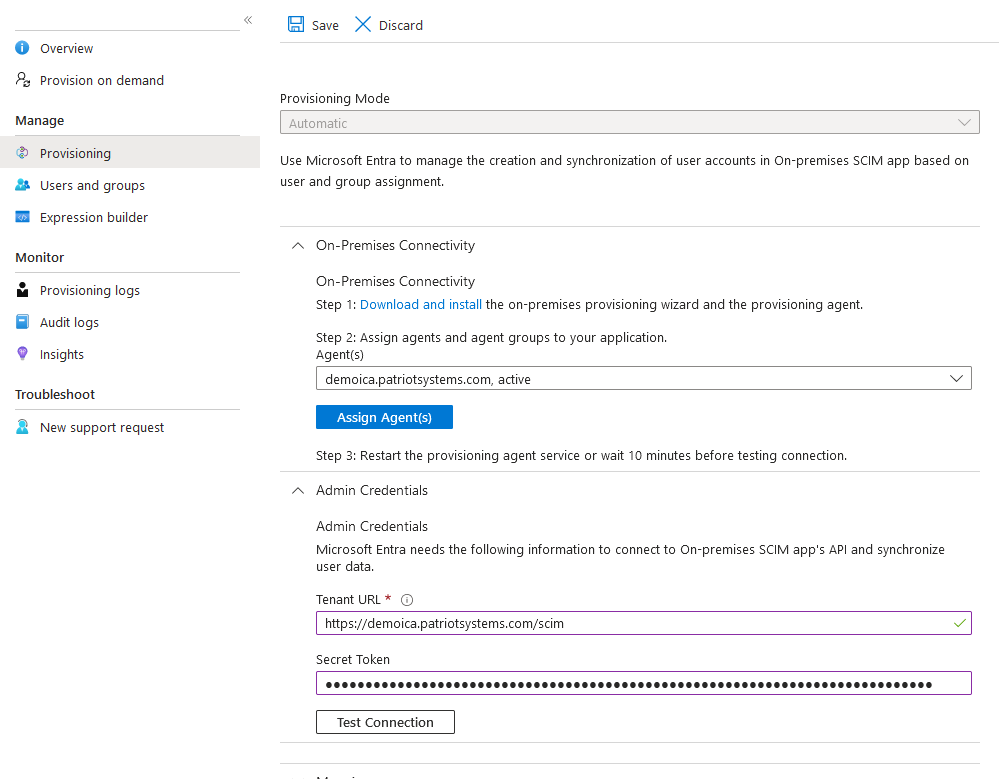Click the Discard button label
The height and width of the screenshot is (779, 999).
tap(401, 25)
